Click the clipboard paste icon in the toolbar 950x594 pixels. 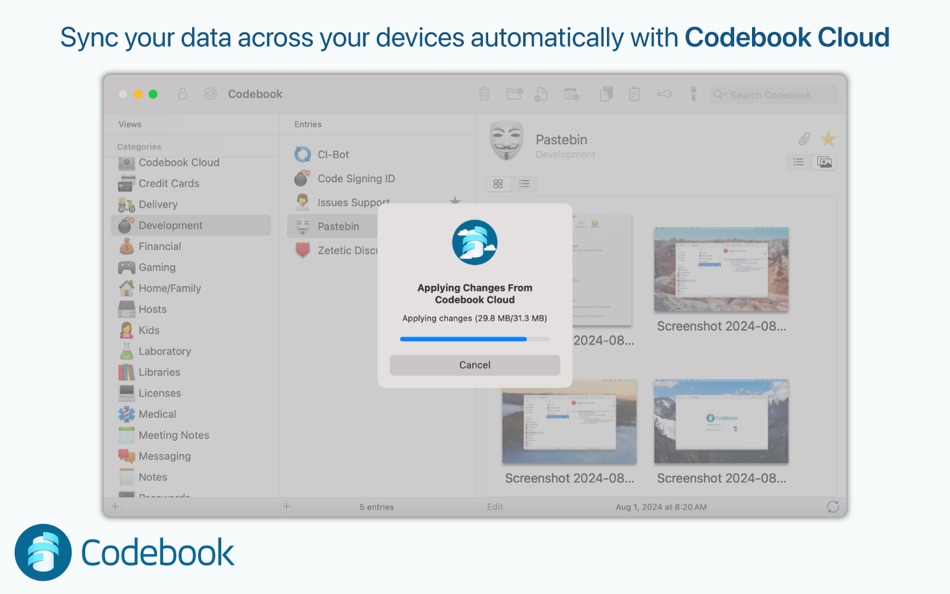click(634, 94)
